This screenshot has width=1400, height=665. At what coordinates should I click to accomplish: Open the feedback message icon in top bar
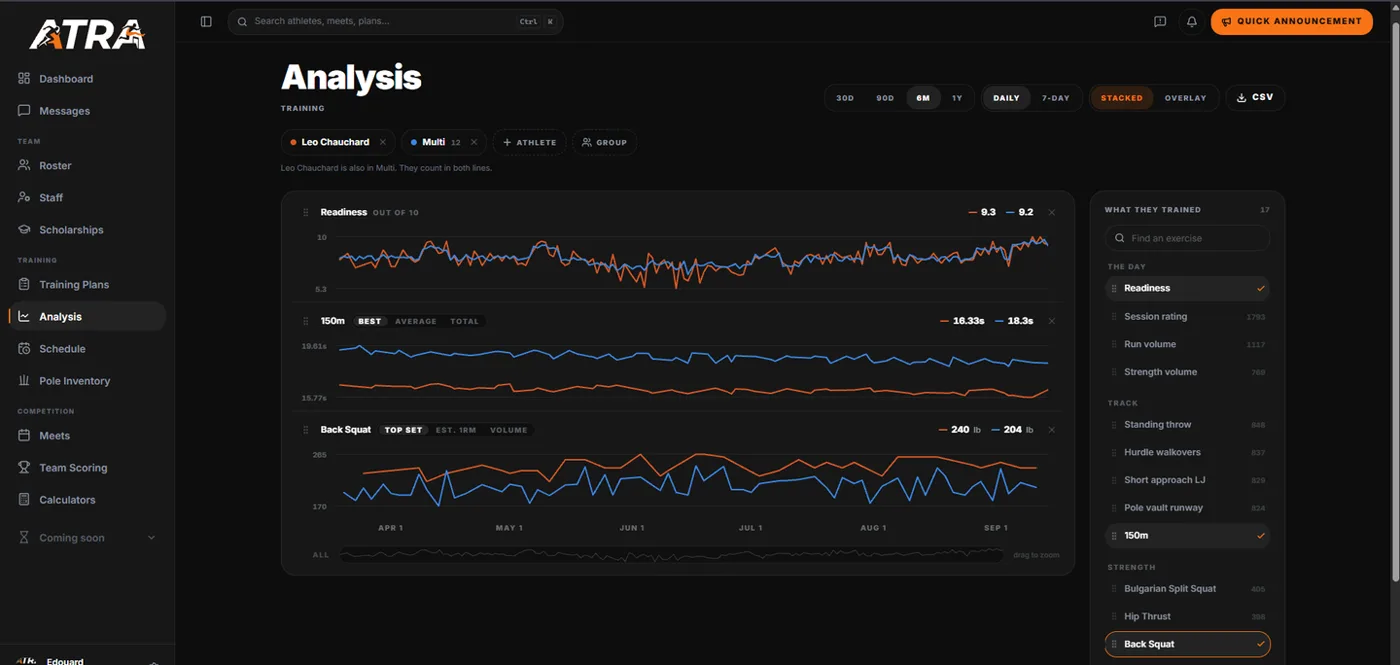click(x=1160, y=21)
